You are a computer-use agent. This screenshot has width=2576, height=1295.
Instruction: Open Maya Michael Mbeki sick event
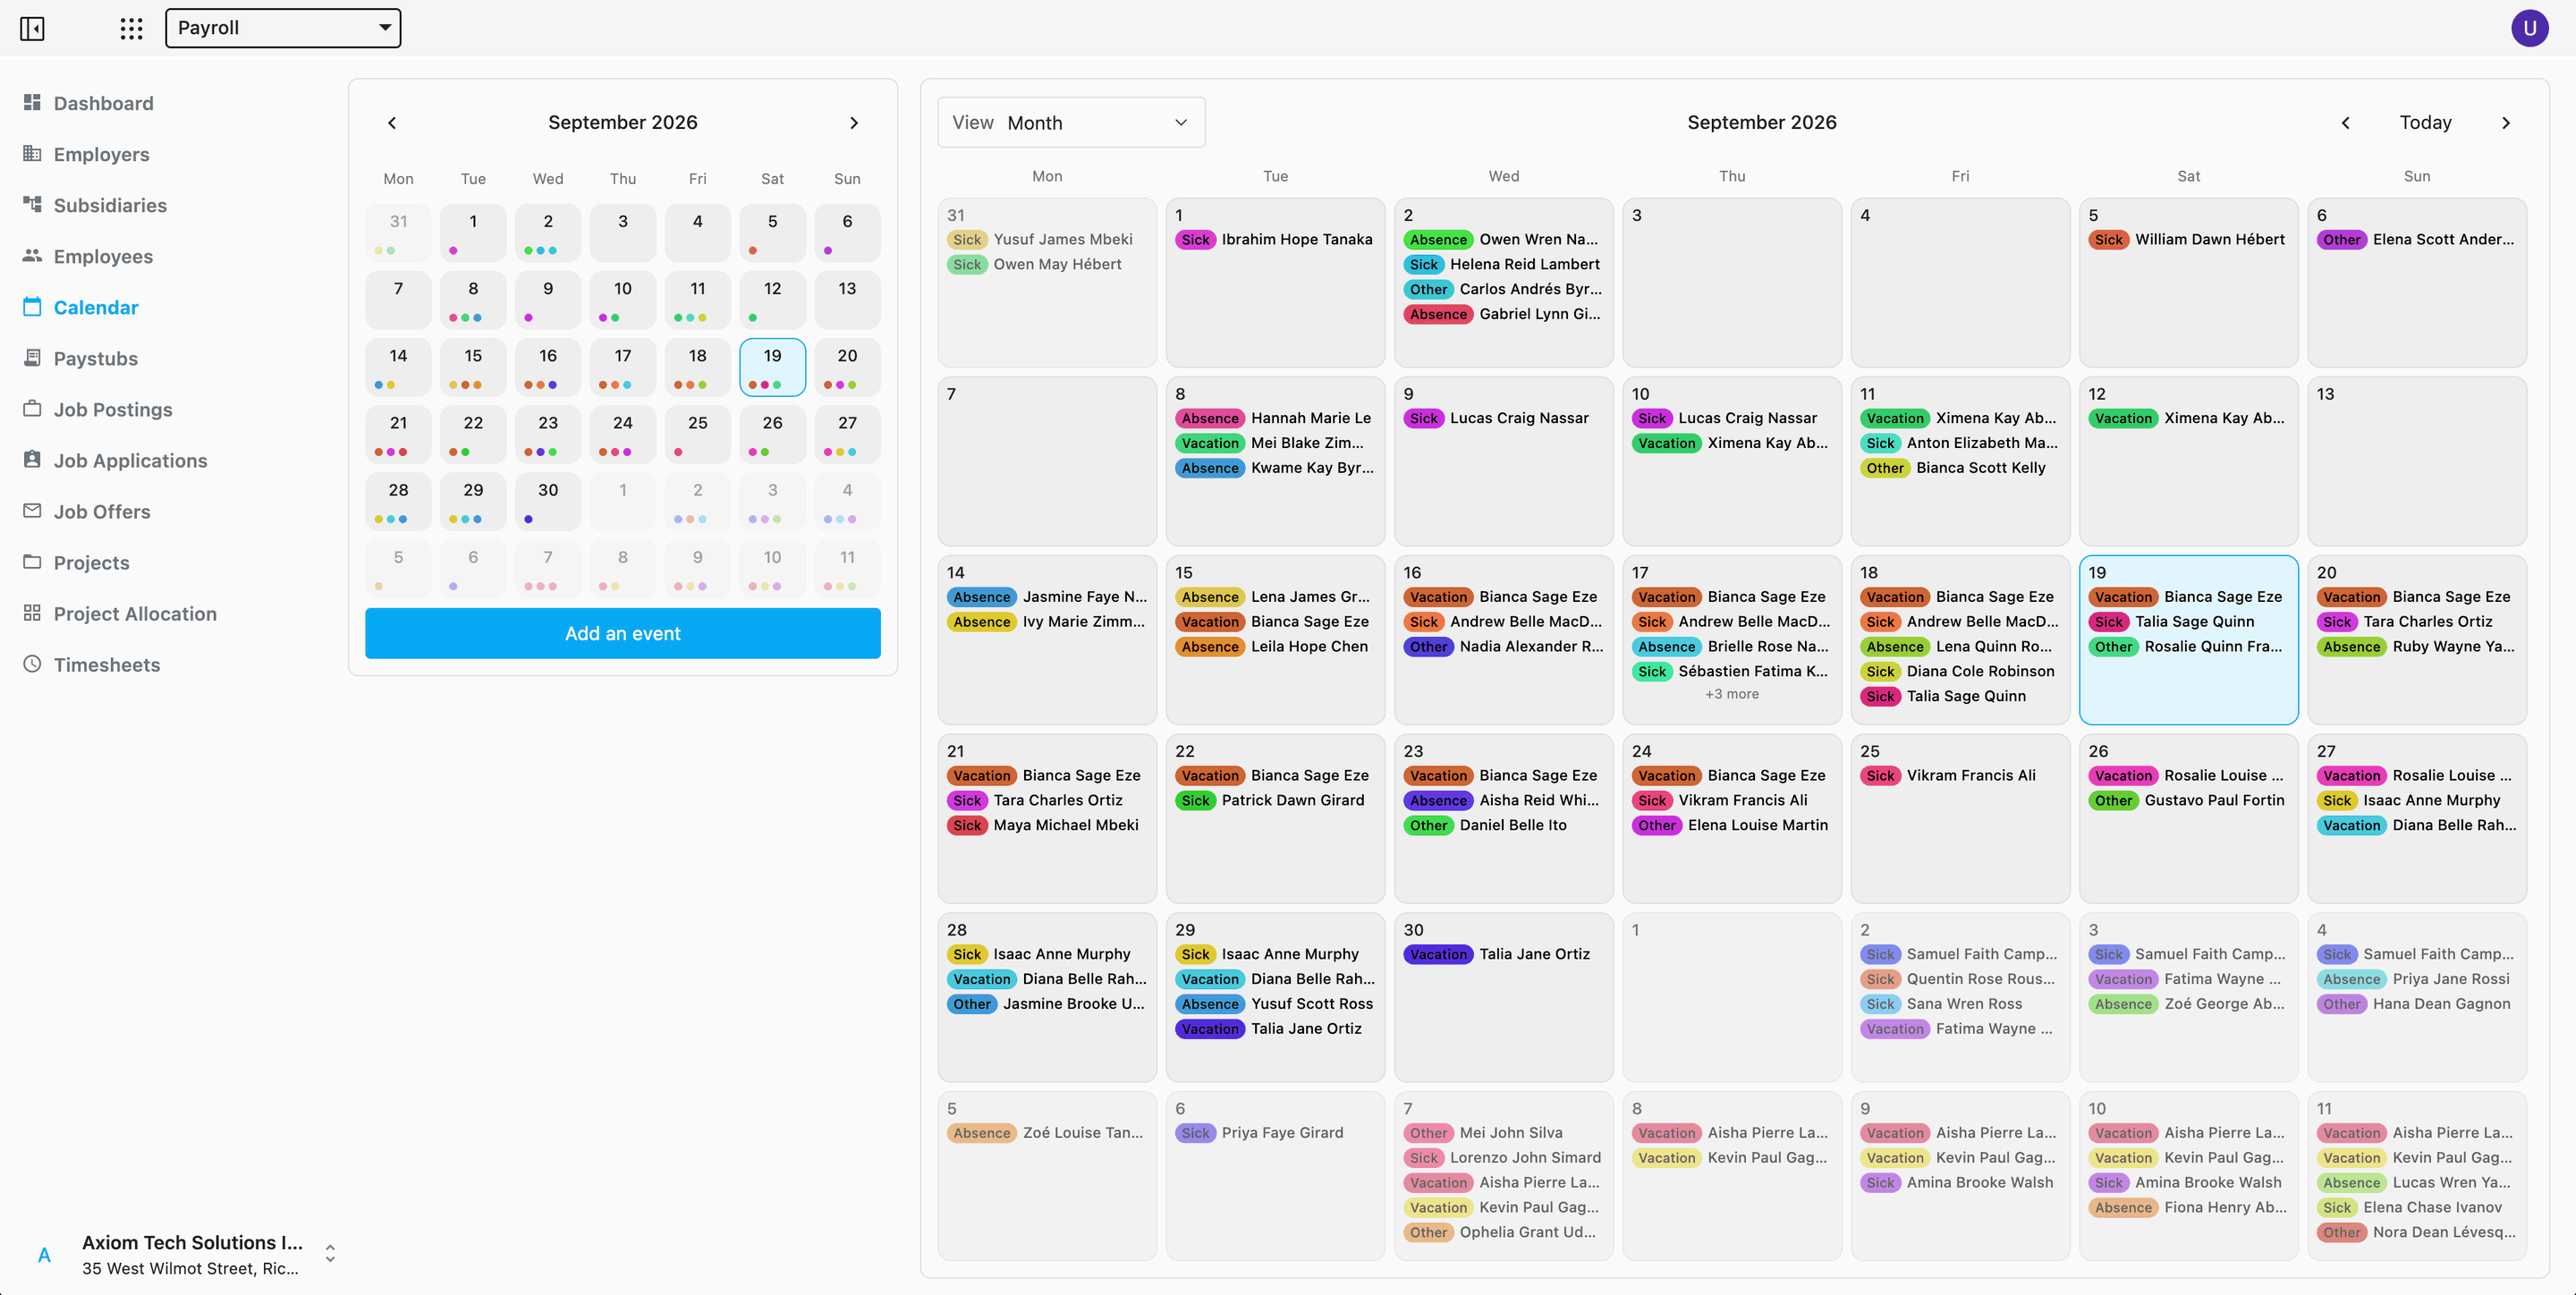pyautogui.click(x=1047, y=826)
